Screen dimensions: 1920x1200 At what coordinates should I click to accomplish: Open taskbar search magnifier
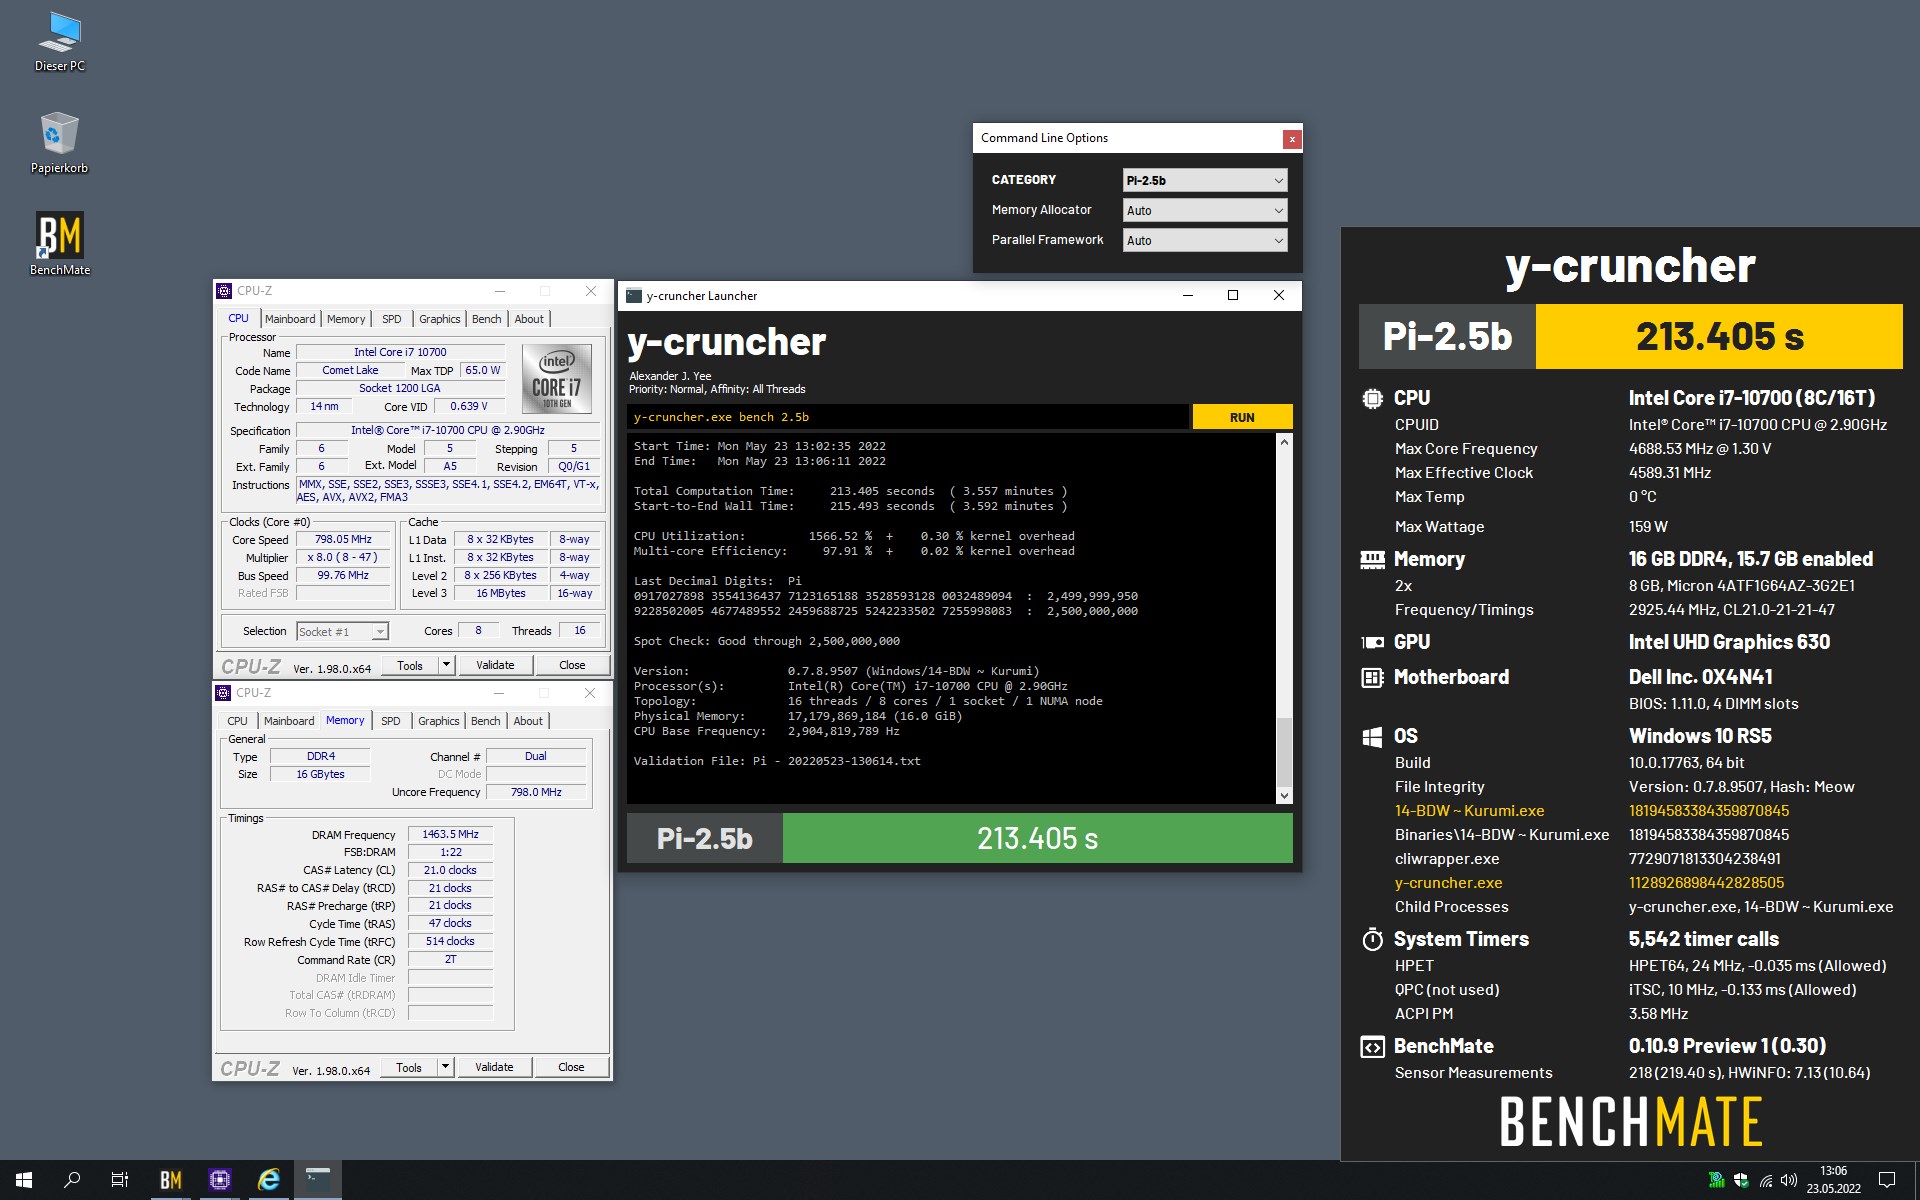pyautogui.click(x=72, y=1180)
